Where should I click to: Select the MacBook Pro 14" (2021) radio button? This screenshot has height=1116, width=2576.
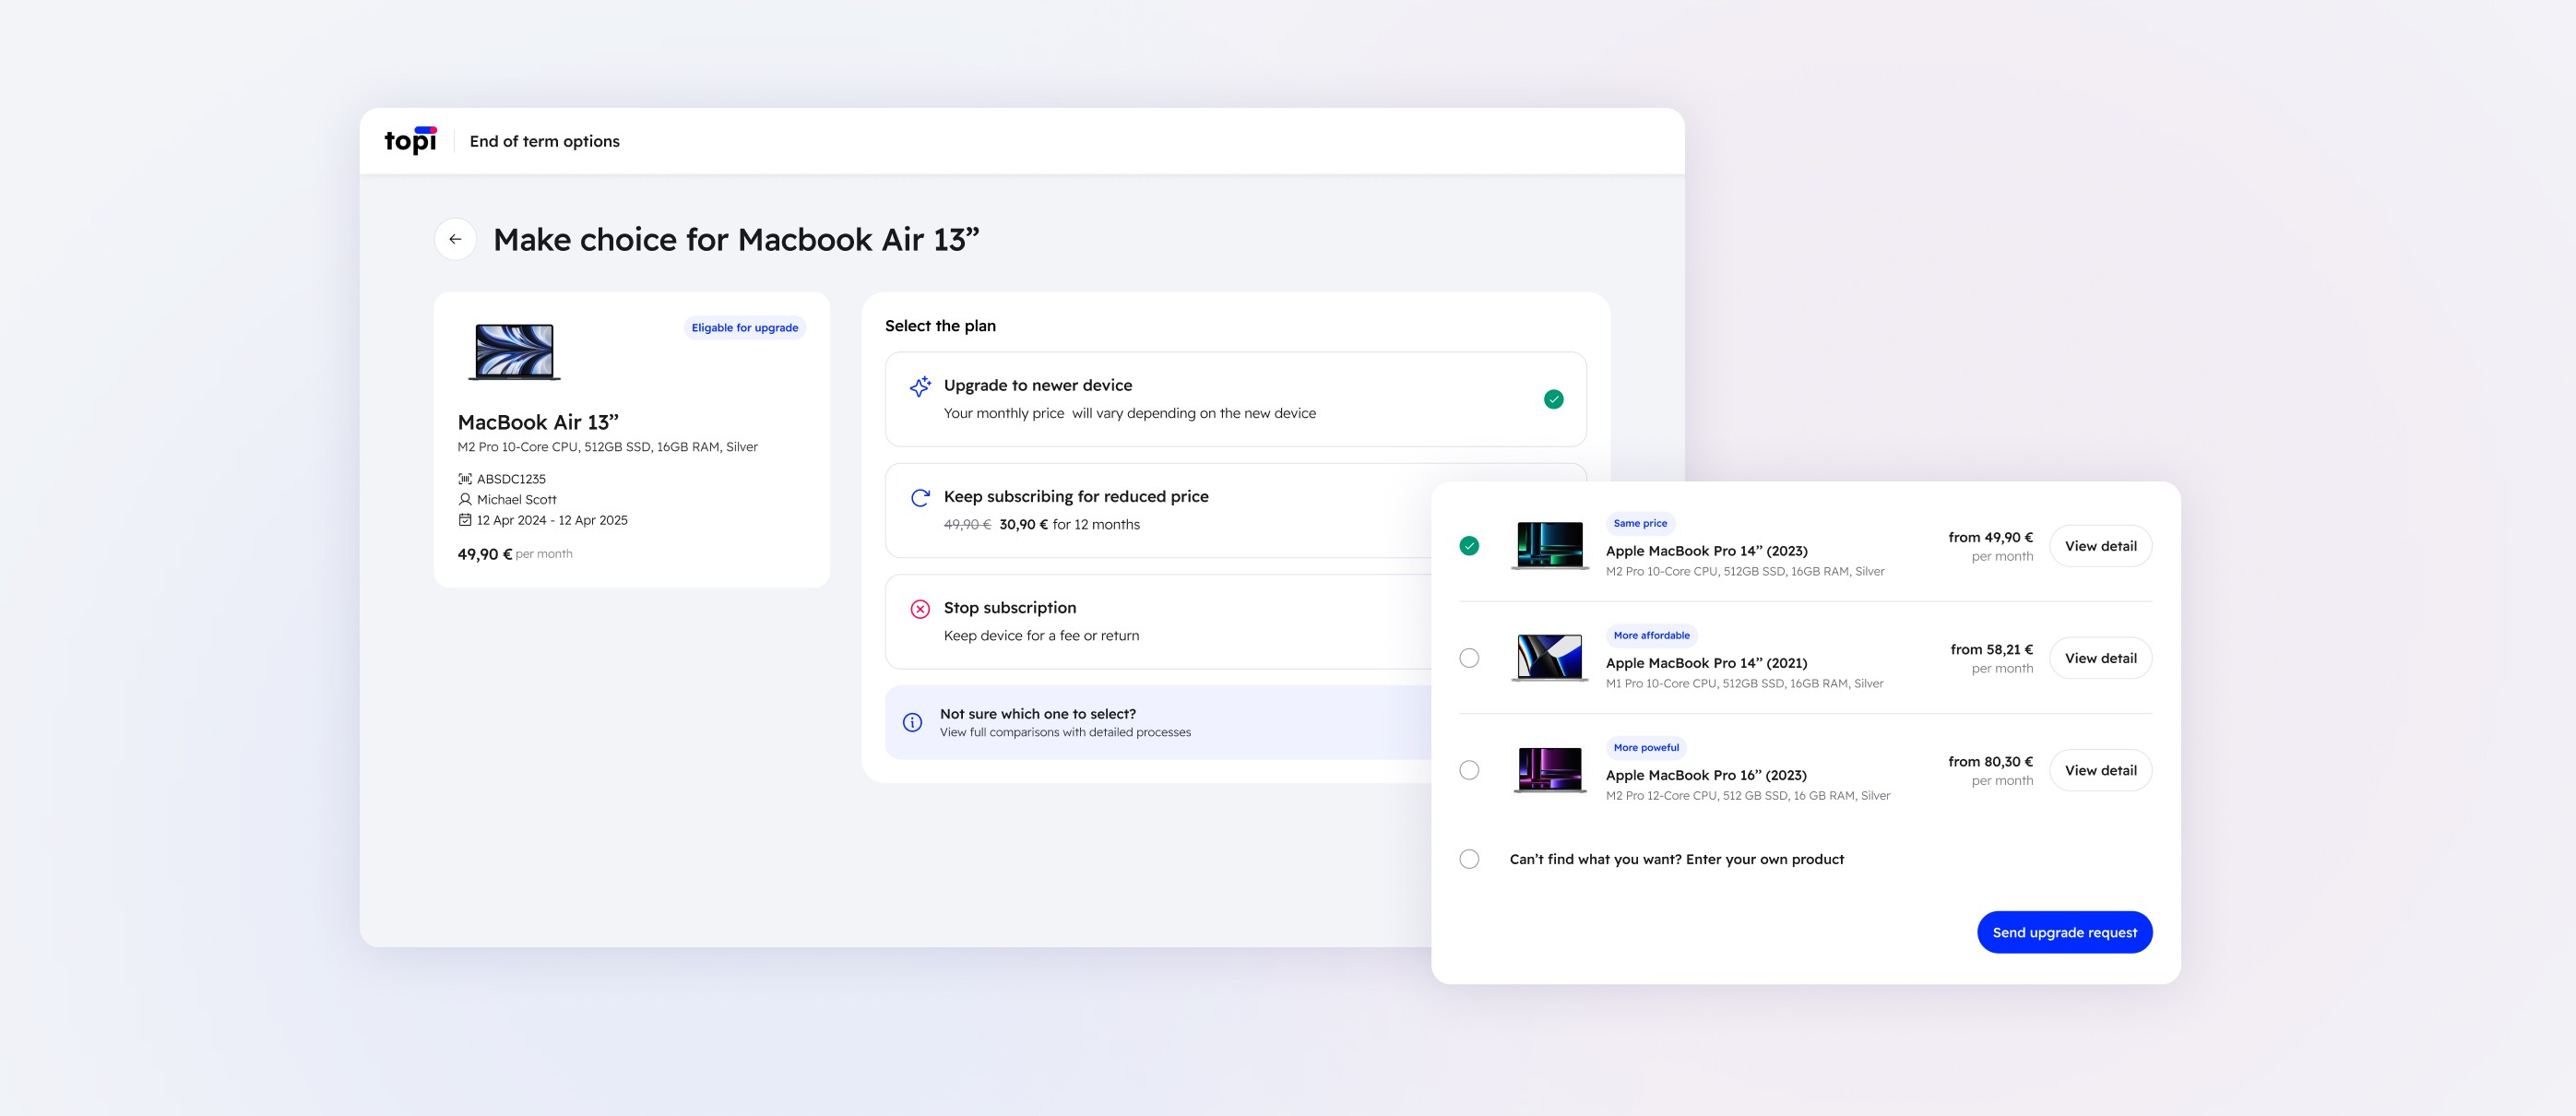1469,658
